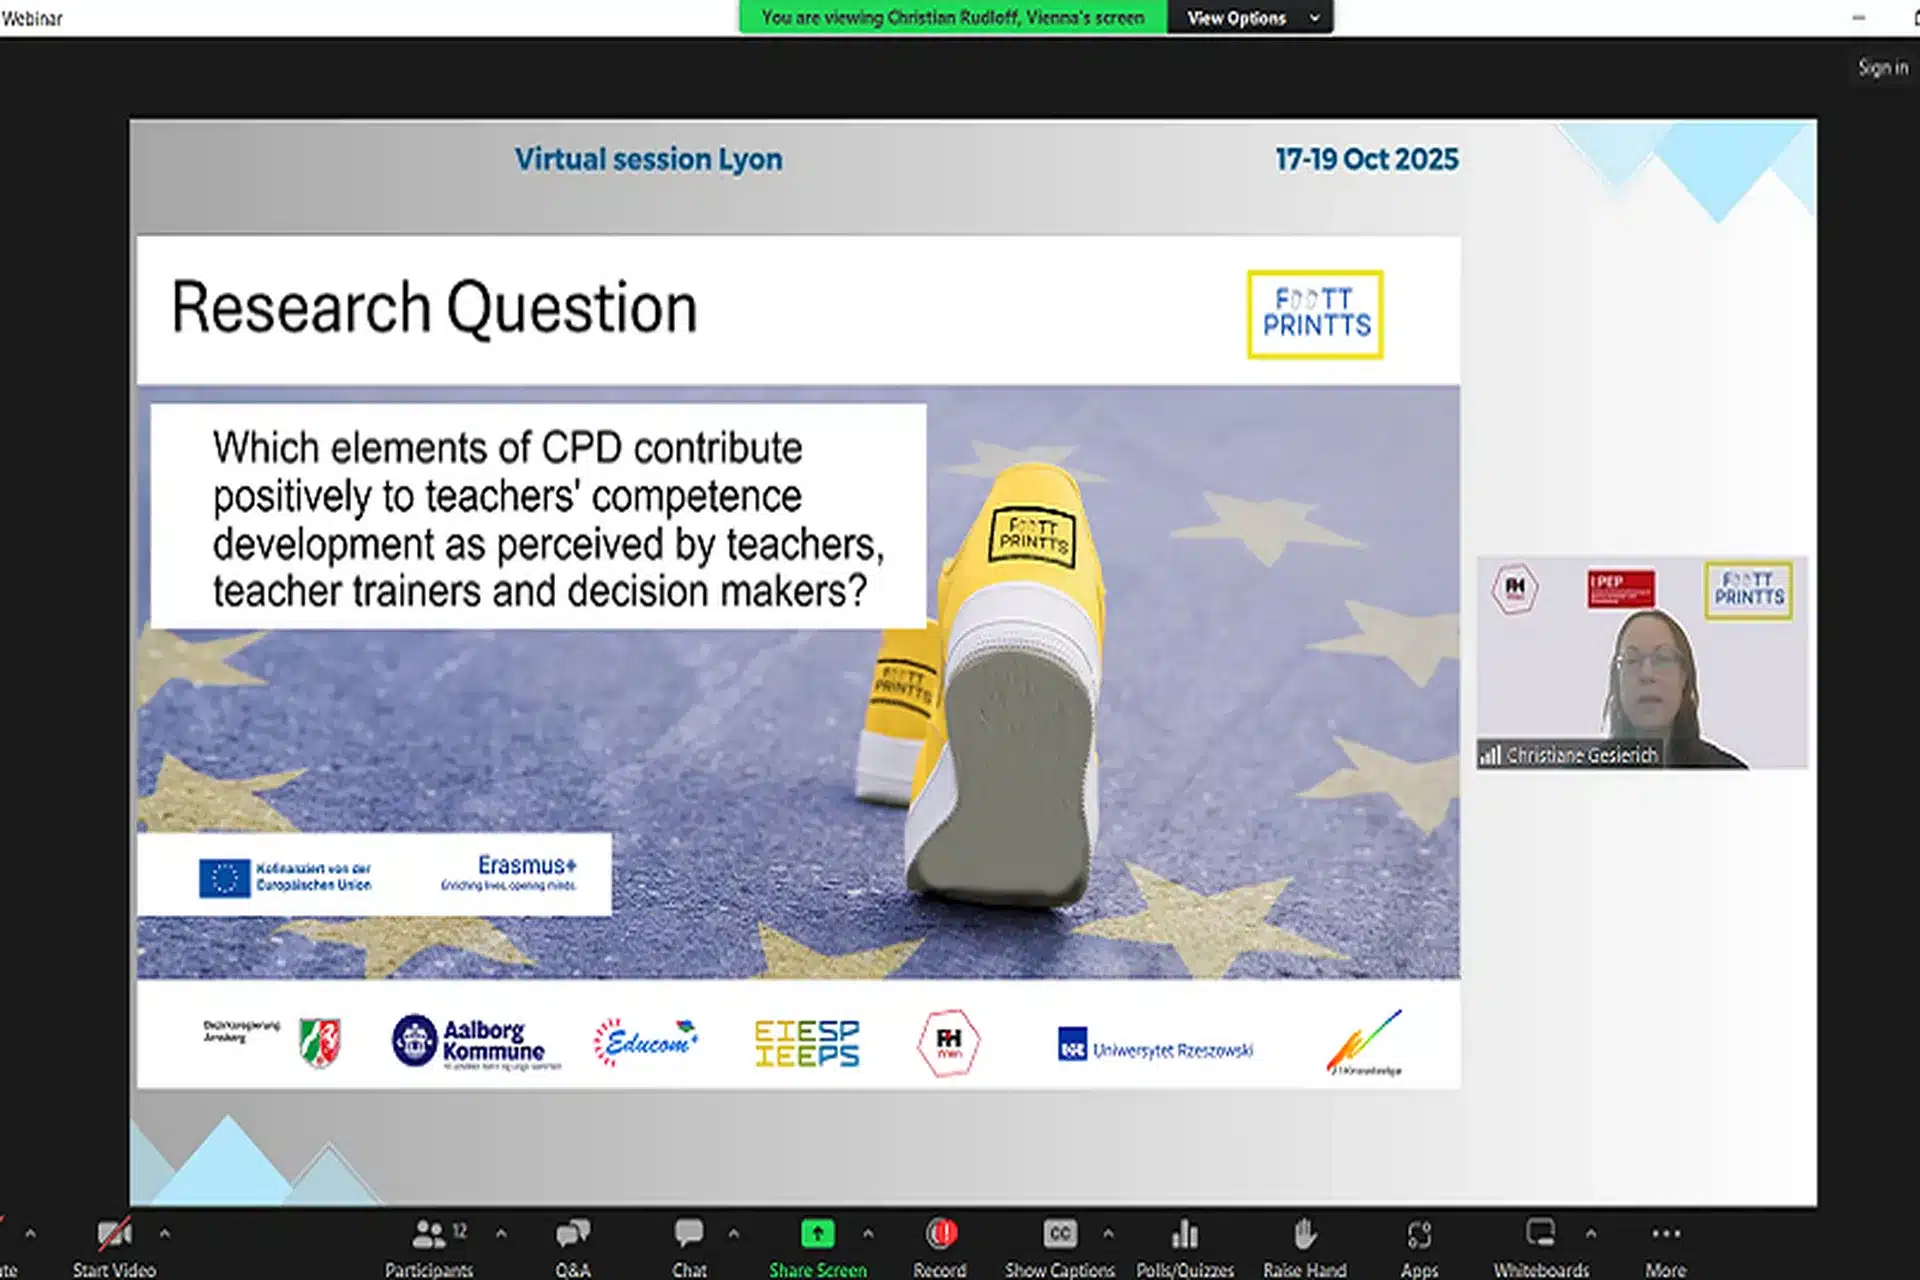The image size is (1920, 1280).
Task: Enable Show Captions
Action: coord(1059,1235)
